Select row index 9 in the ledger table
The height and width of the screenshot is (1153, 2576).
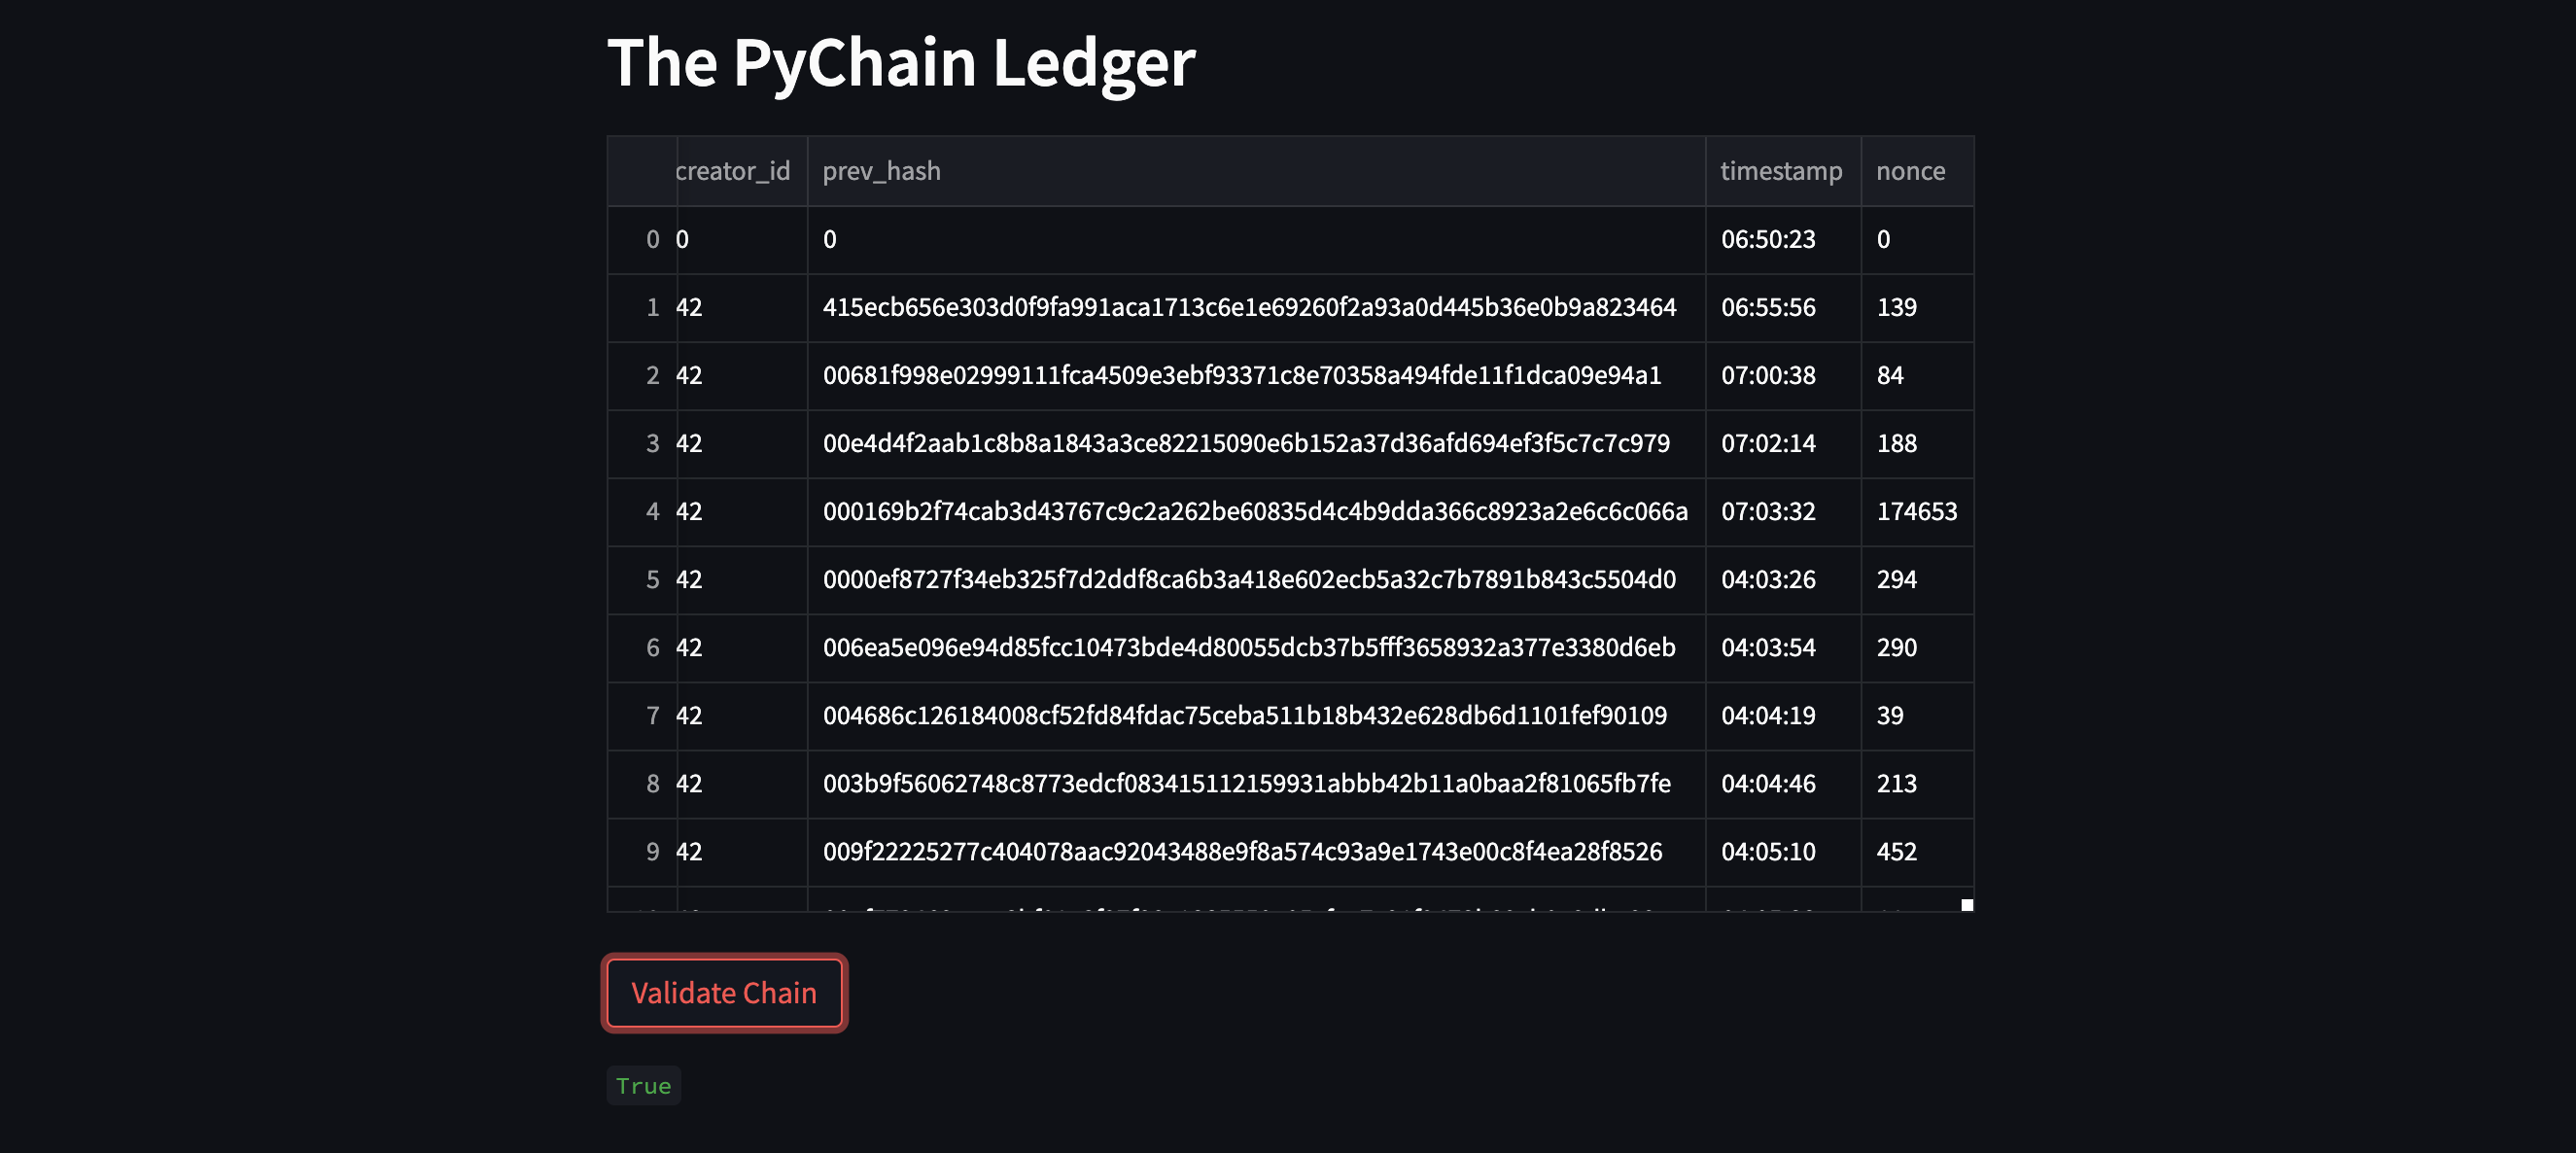coord(653,851)
